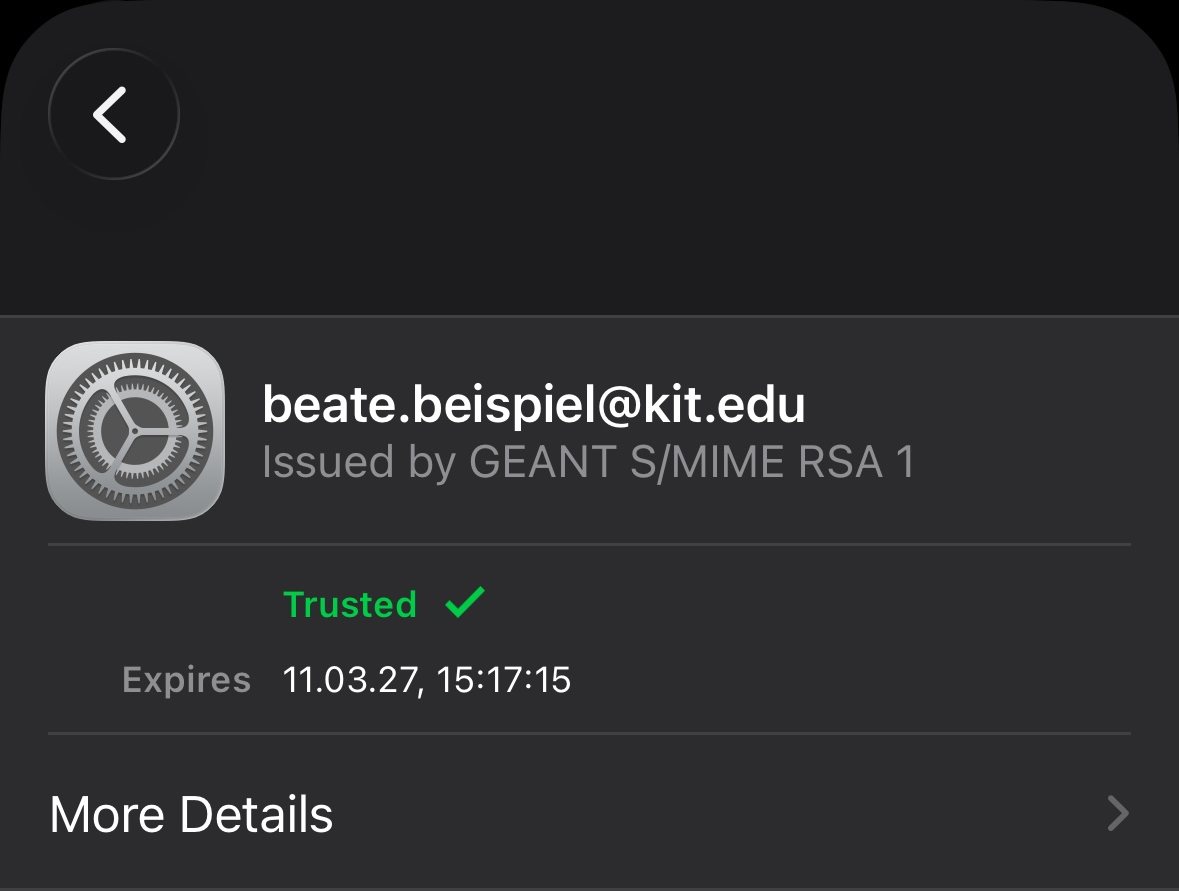
Task: Go back using the left chevron button
Action: (113, 114)
